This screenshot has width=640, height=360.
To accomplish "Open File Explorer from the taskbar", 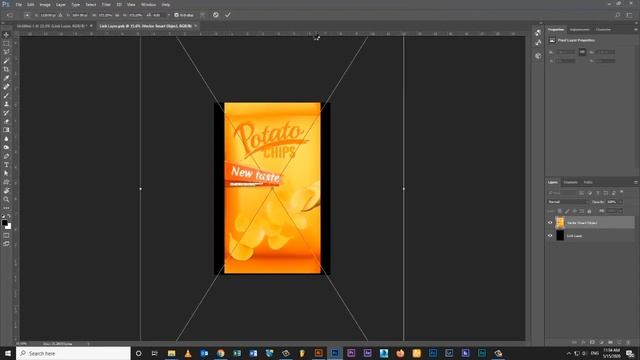I will point(171,353).
